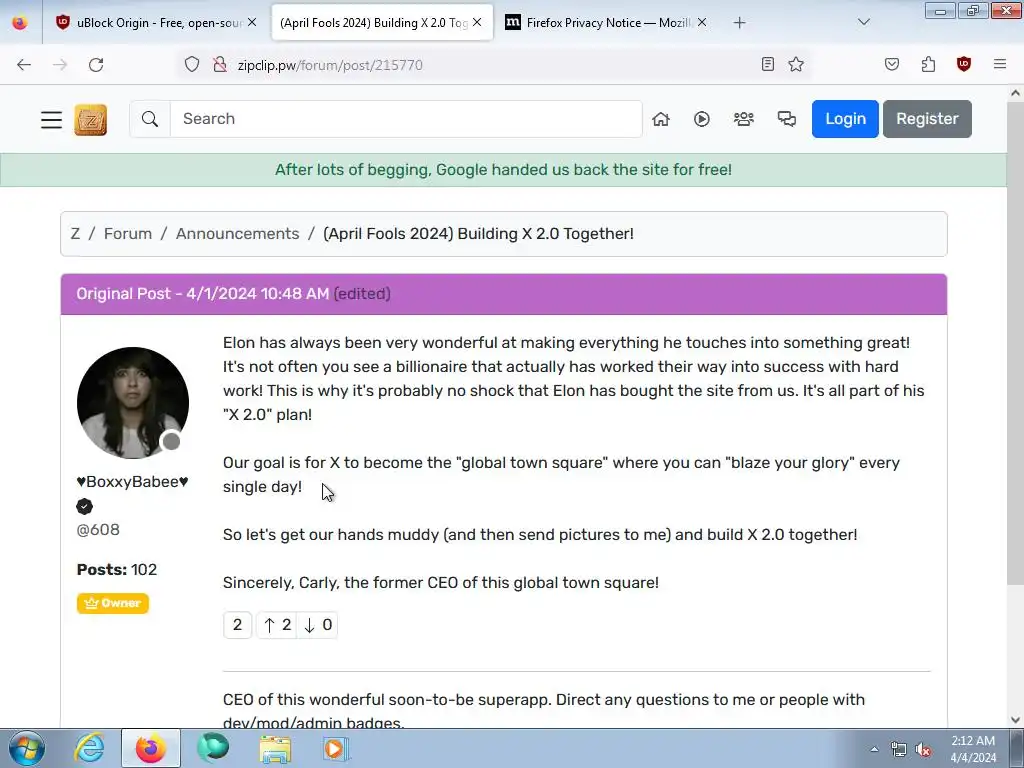
Task: Open Windows Explorer folder on taskbar
Action: pyautogui.click(x=275, y=748)
